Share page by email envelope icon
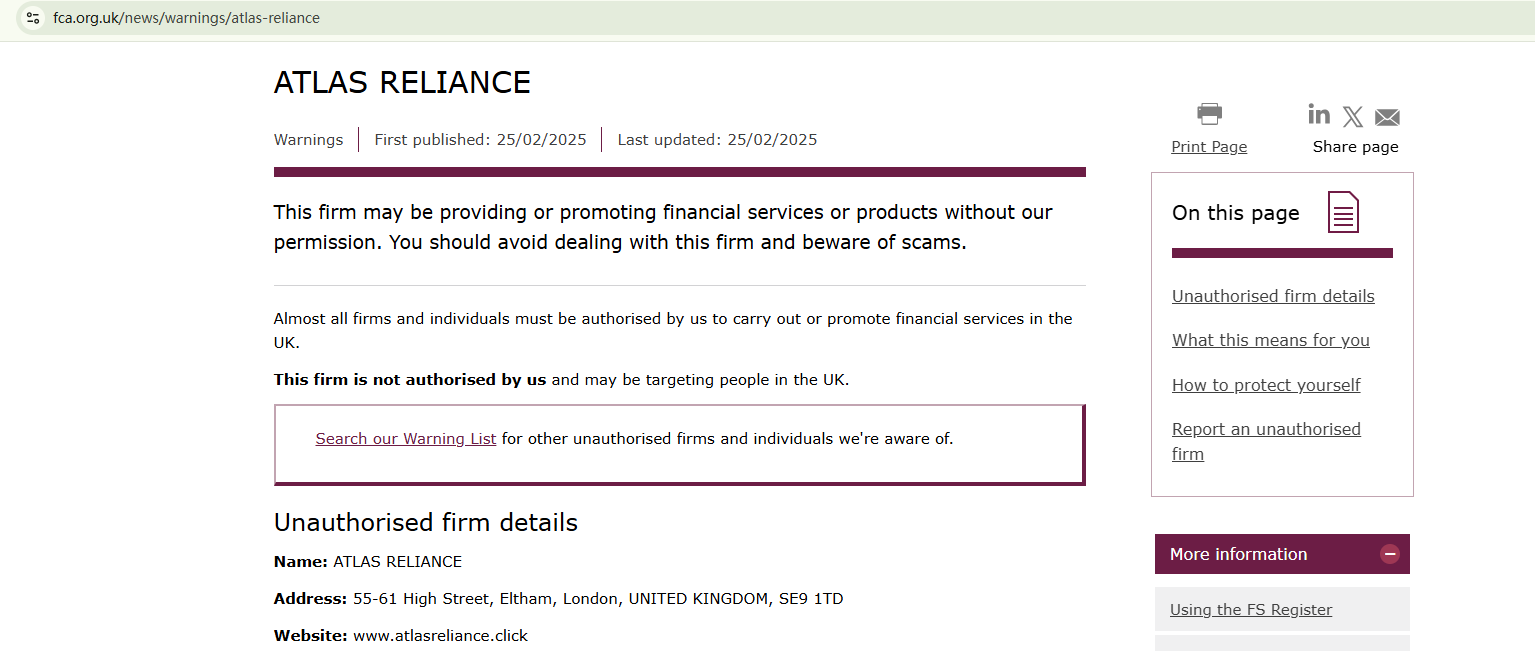This screenshot has width=1535, height=651. [x=1387, y=117]
